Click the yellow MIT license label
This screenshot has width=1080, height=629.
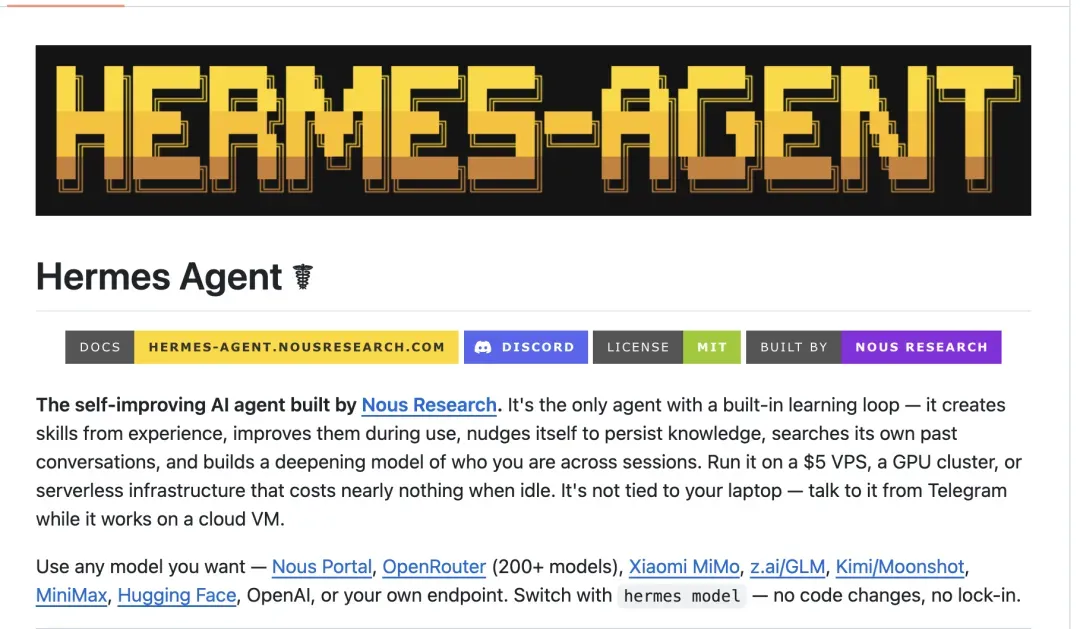(x=712, y=347)
